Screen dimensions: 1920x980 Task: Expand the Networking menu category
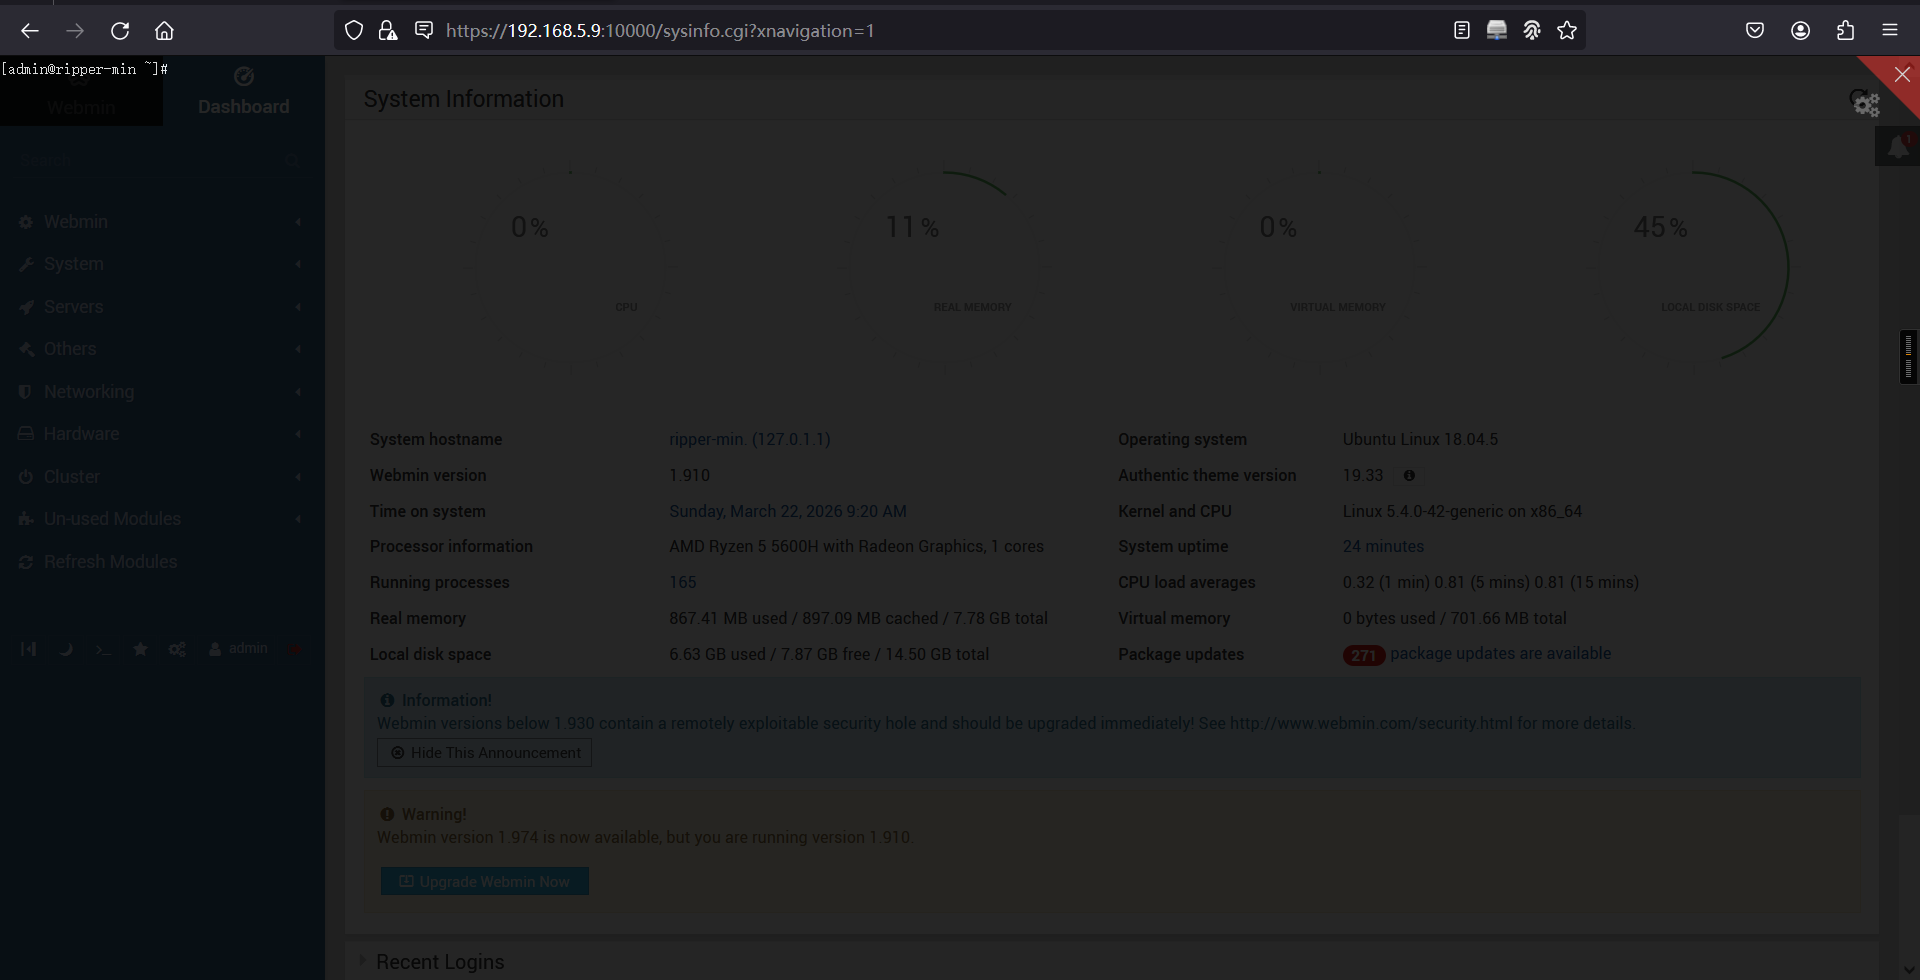(x=160, y=392)
